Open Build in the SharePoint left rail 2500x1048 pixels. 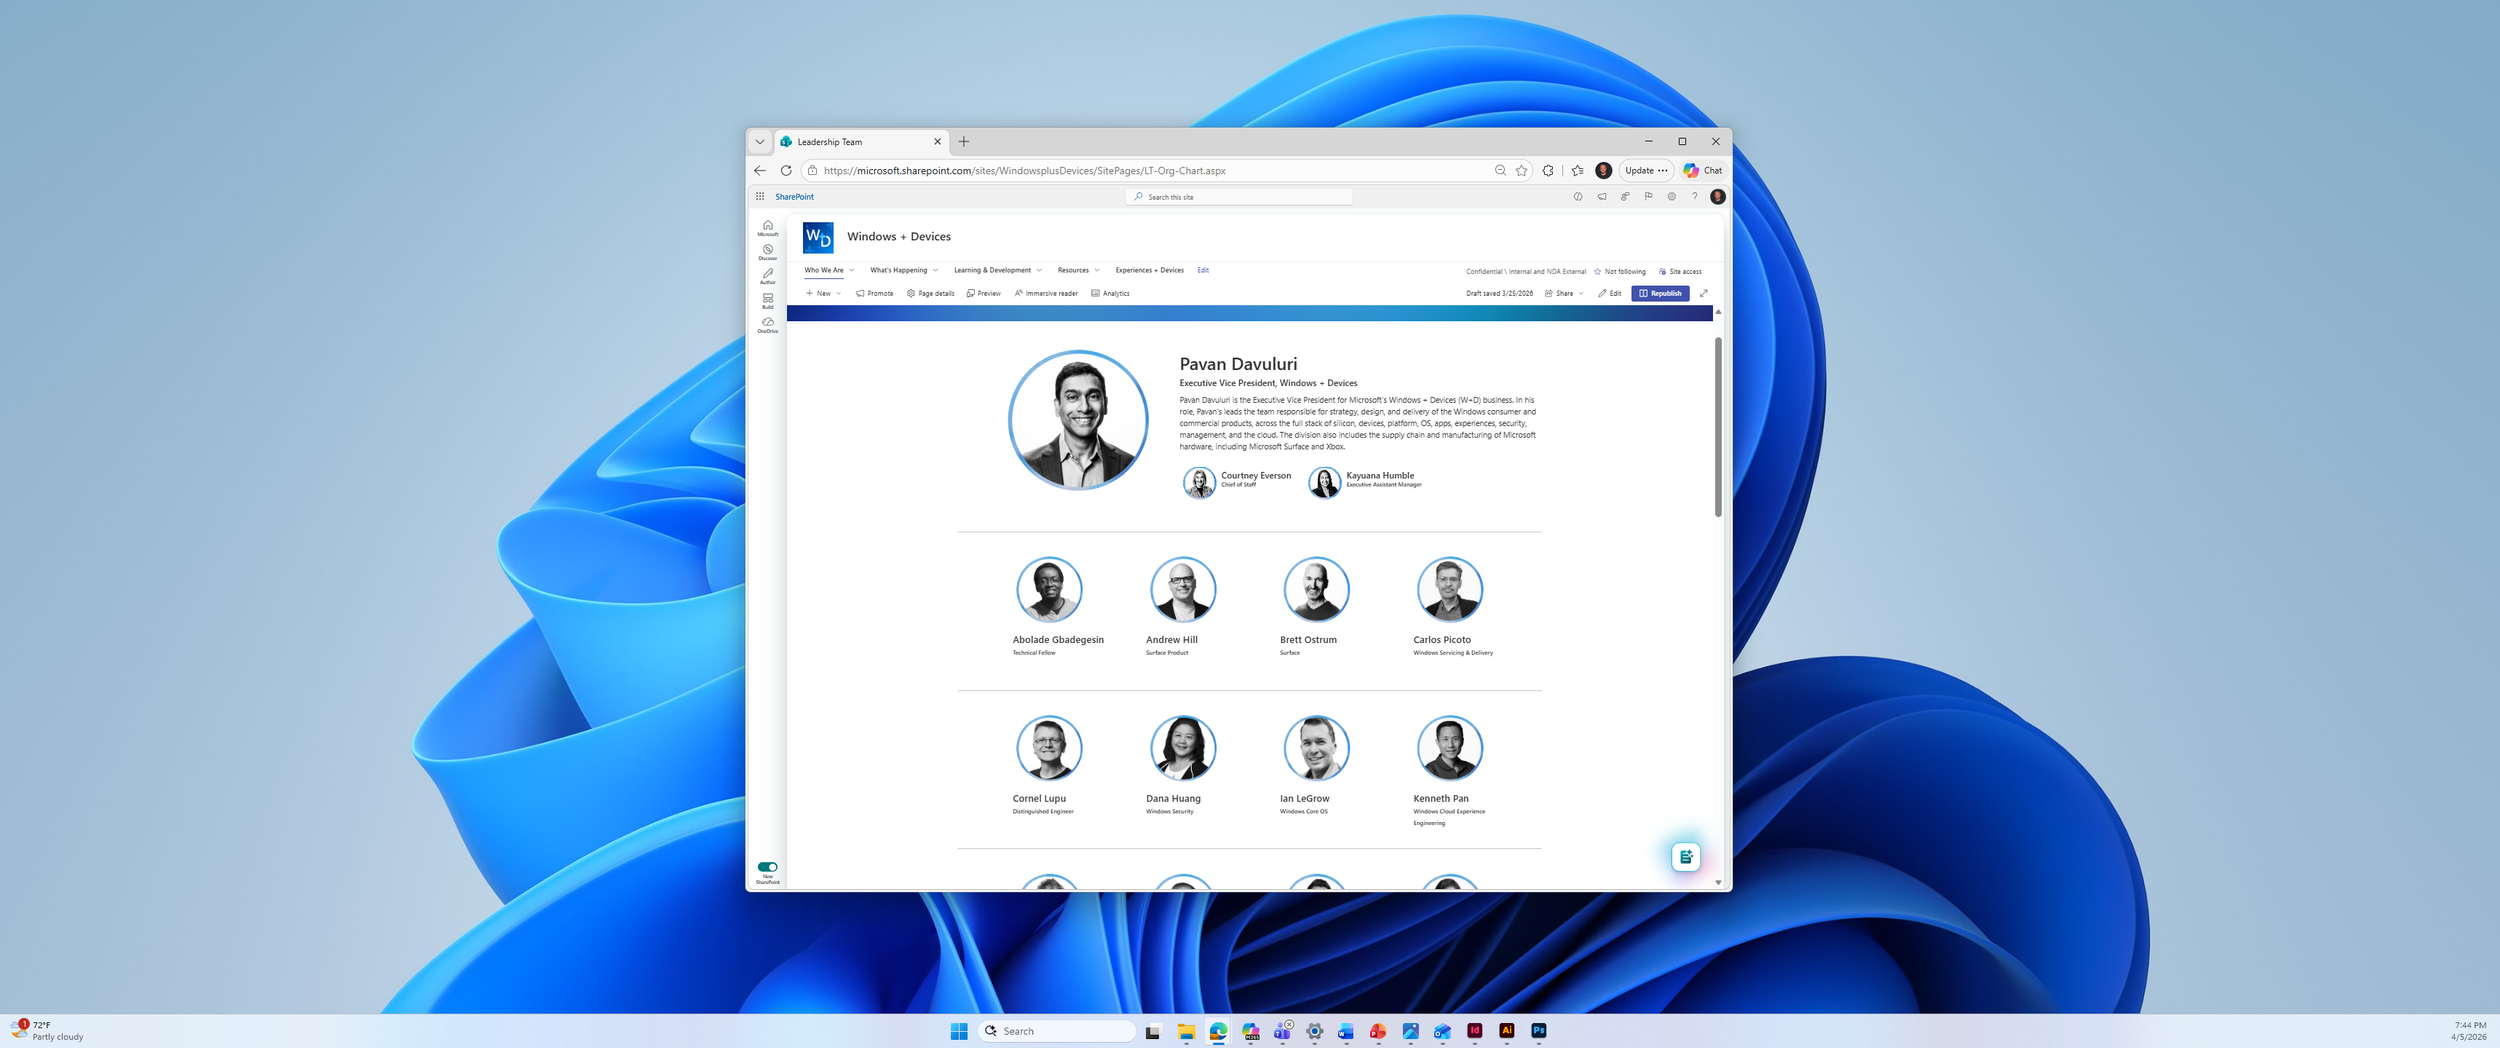point(768,301)
